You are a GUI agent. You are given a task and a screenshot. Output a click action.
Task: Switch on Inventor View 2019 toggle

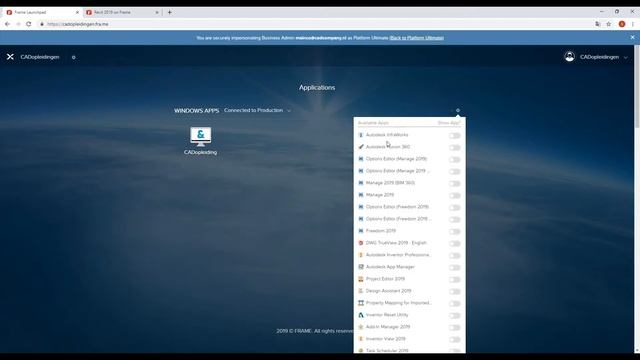[454, 340]
